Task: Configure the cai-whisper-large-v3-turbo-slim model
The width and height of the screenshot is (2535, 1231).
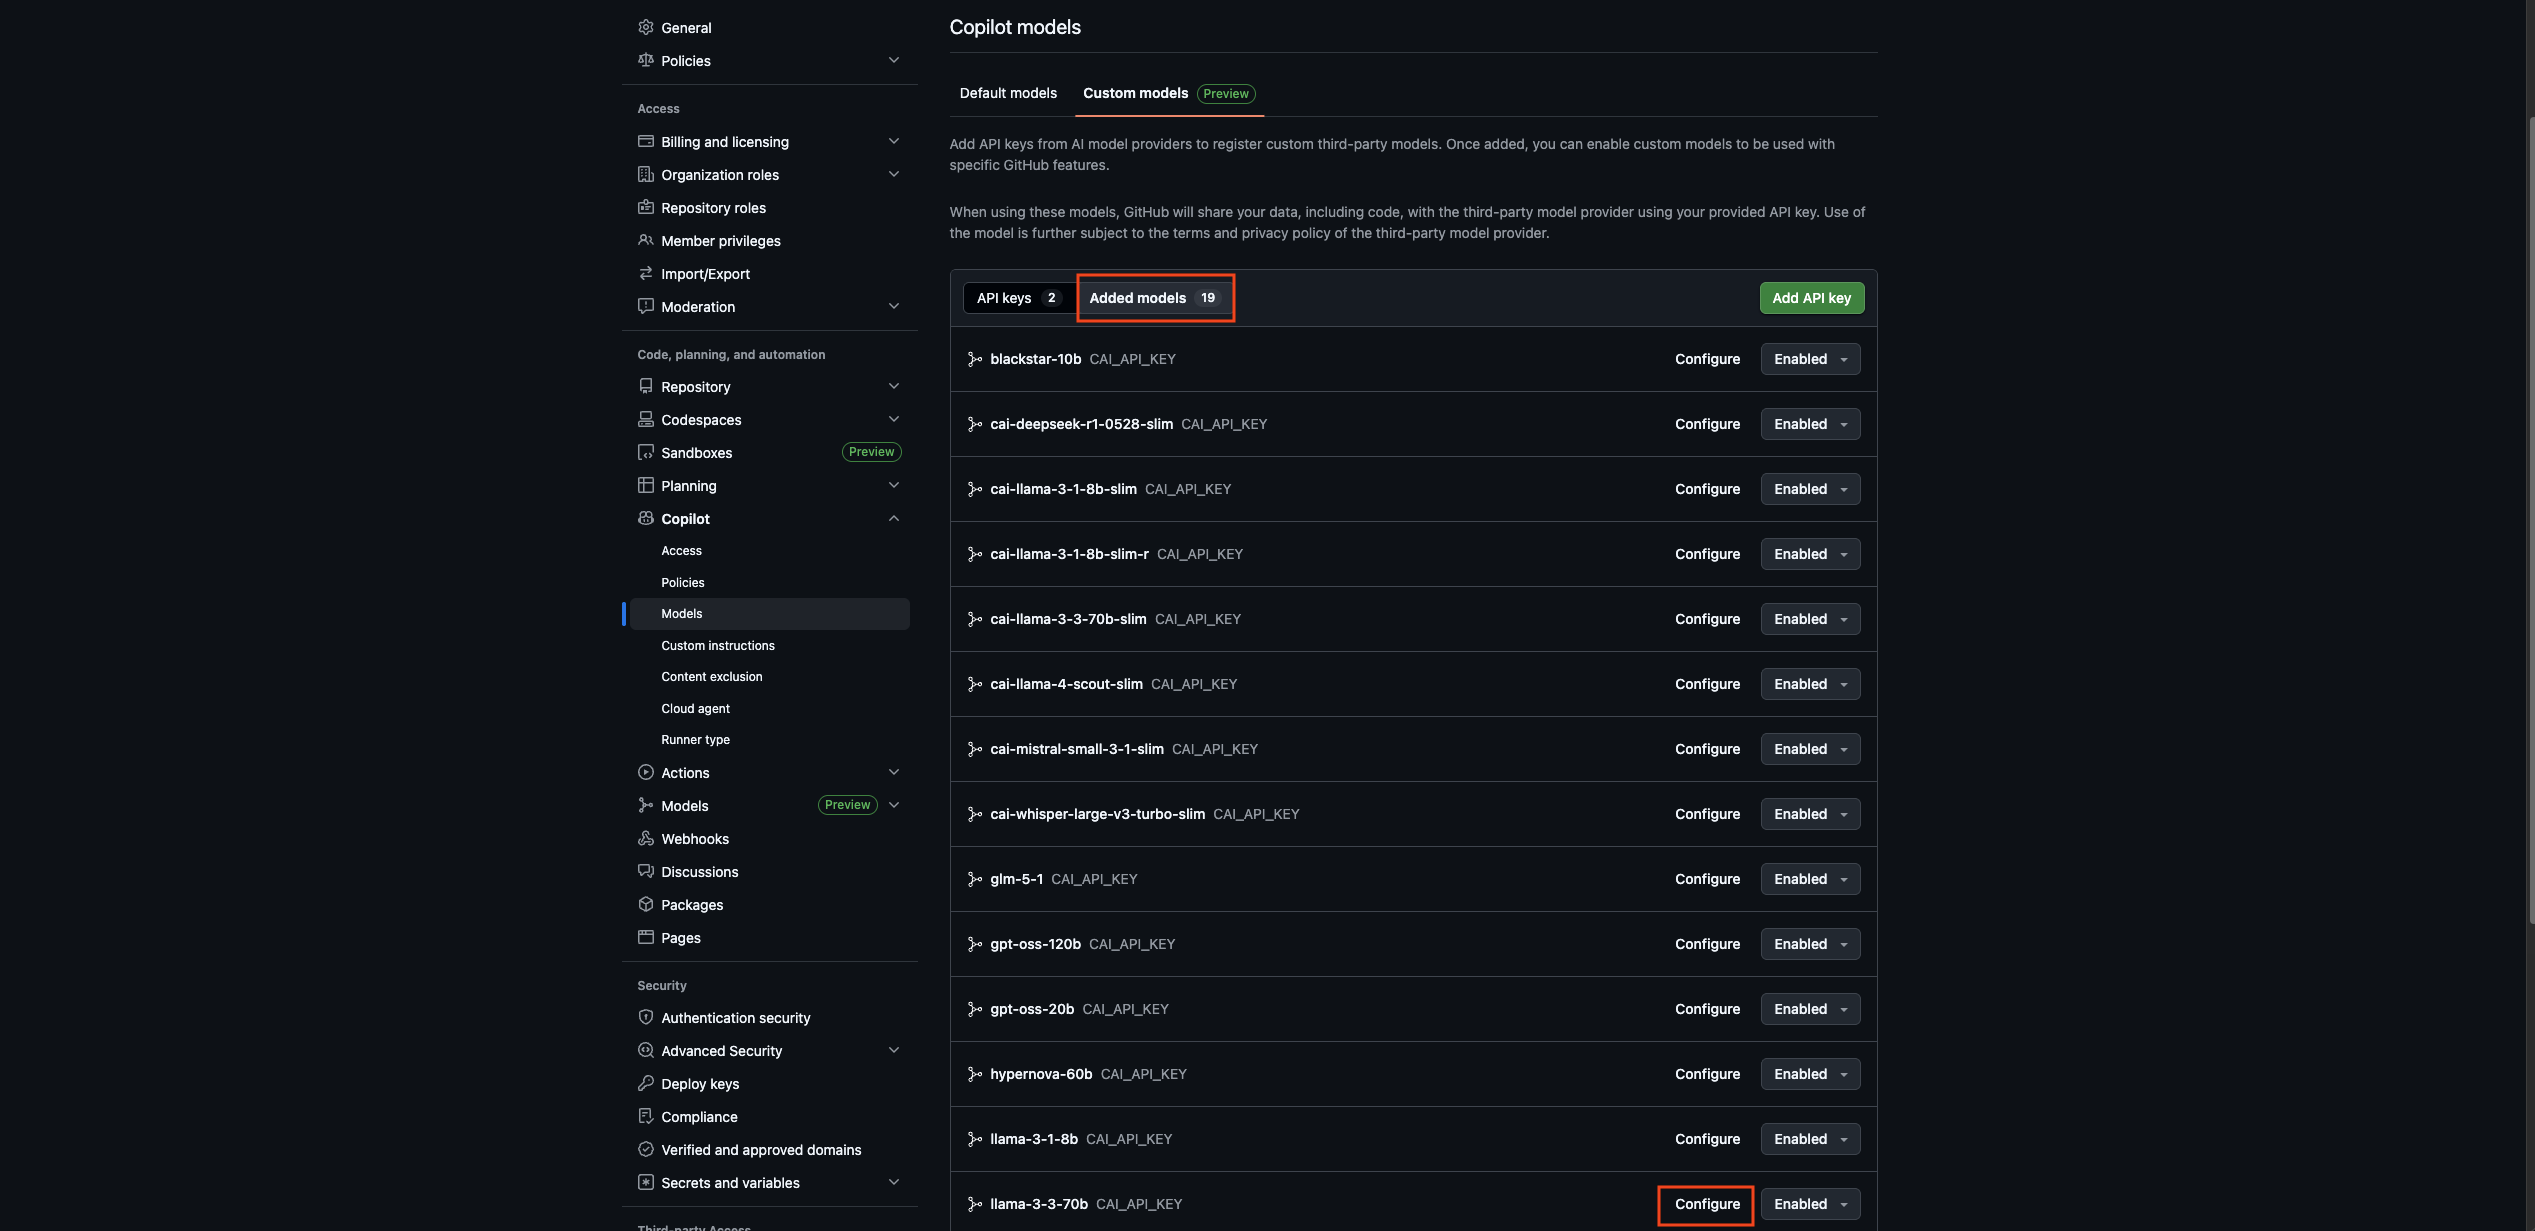Action: point(1707,814)
